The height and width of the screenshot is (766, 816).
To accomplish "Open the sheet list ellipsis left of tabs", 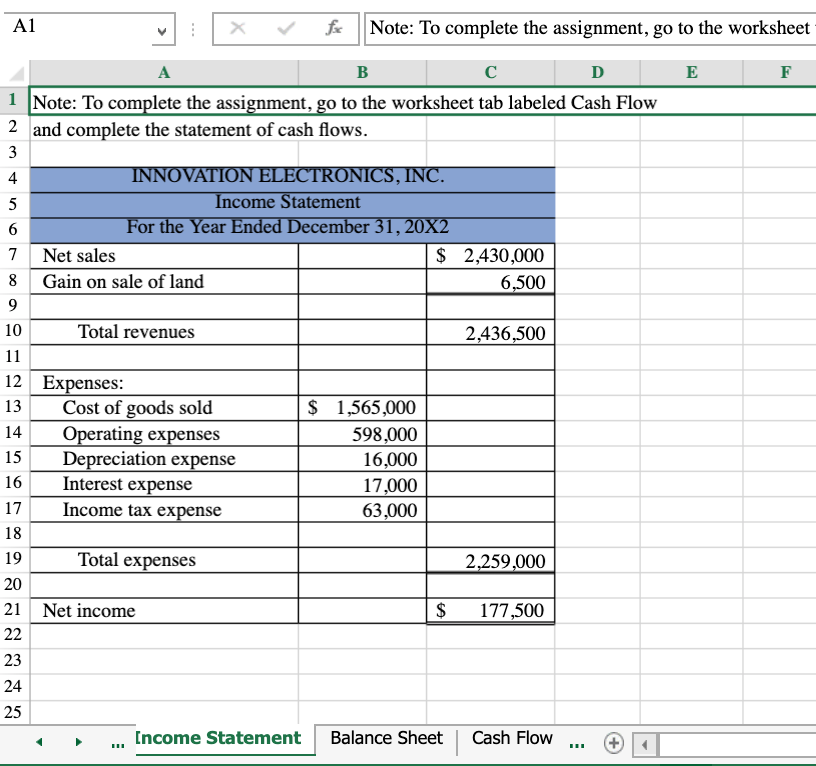I will pyautogui.click(x=115, y=744).
